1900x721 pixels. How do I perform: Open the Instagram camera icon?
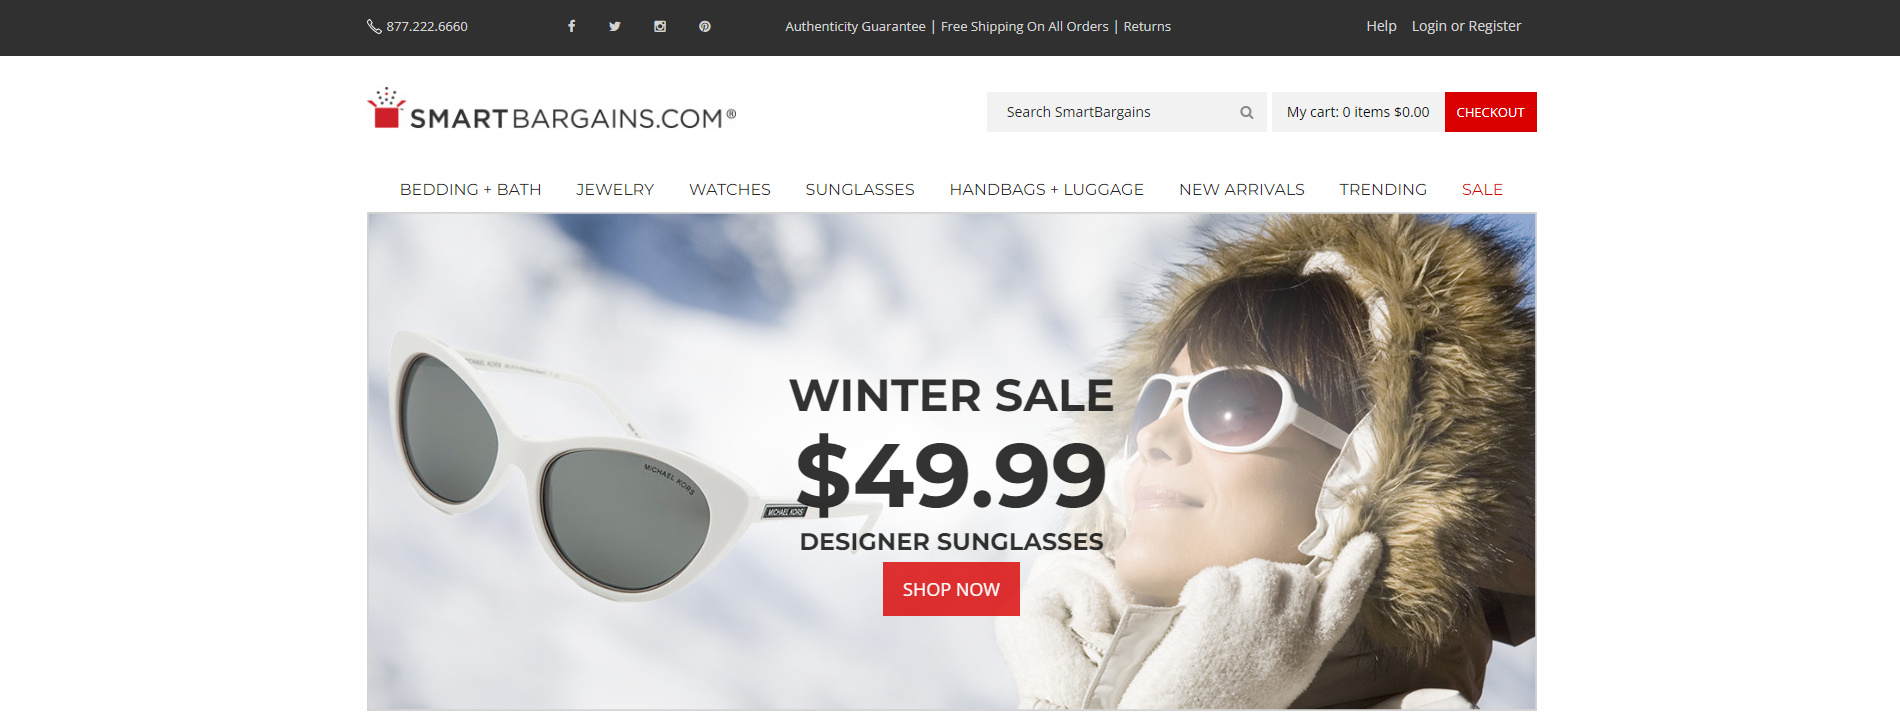click(660, 26)
